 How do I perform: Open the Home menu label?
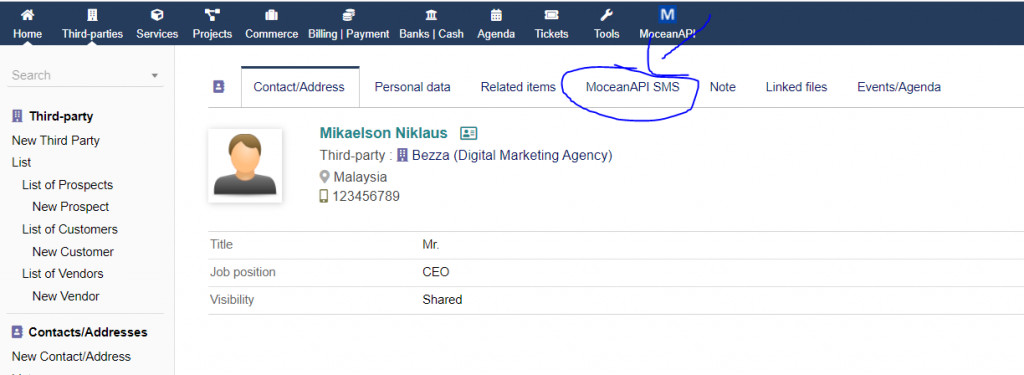pyautogui.click(x=27, y=34)
